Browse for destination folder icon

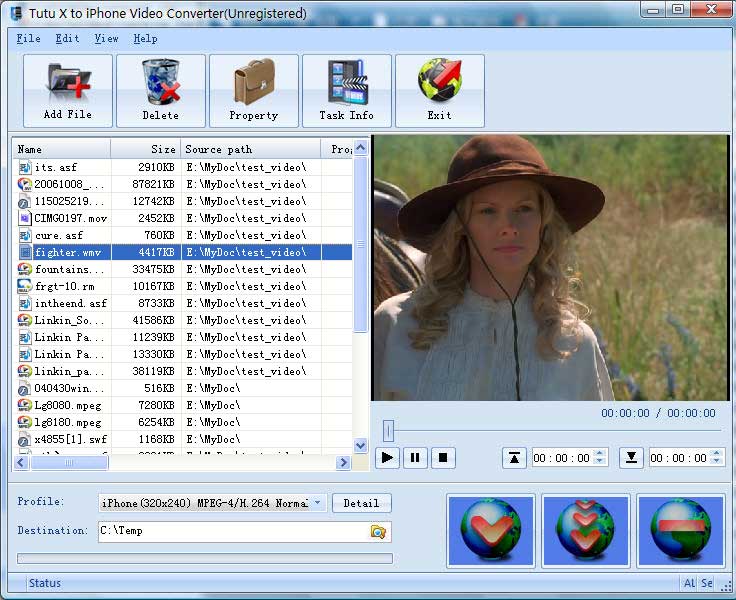coord(378,531)
